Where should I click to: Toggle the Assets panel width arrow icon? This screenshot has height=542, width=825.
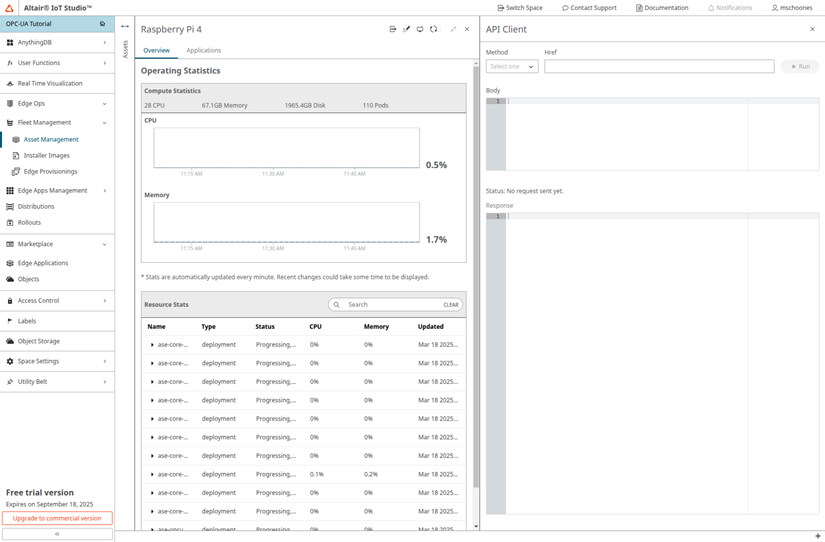(x=125, y=26)
